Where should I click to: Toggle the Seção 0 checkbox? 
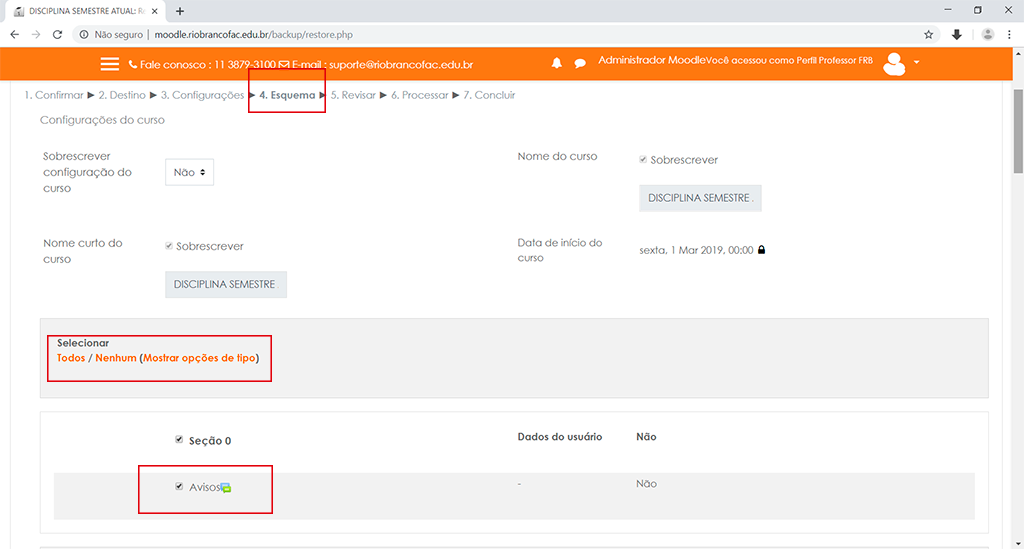coord(179,439)
